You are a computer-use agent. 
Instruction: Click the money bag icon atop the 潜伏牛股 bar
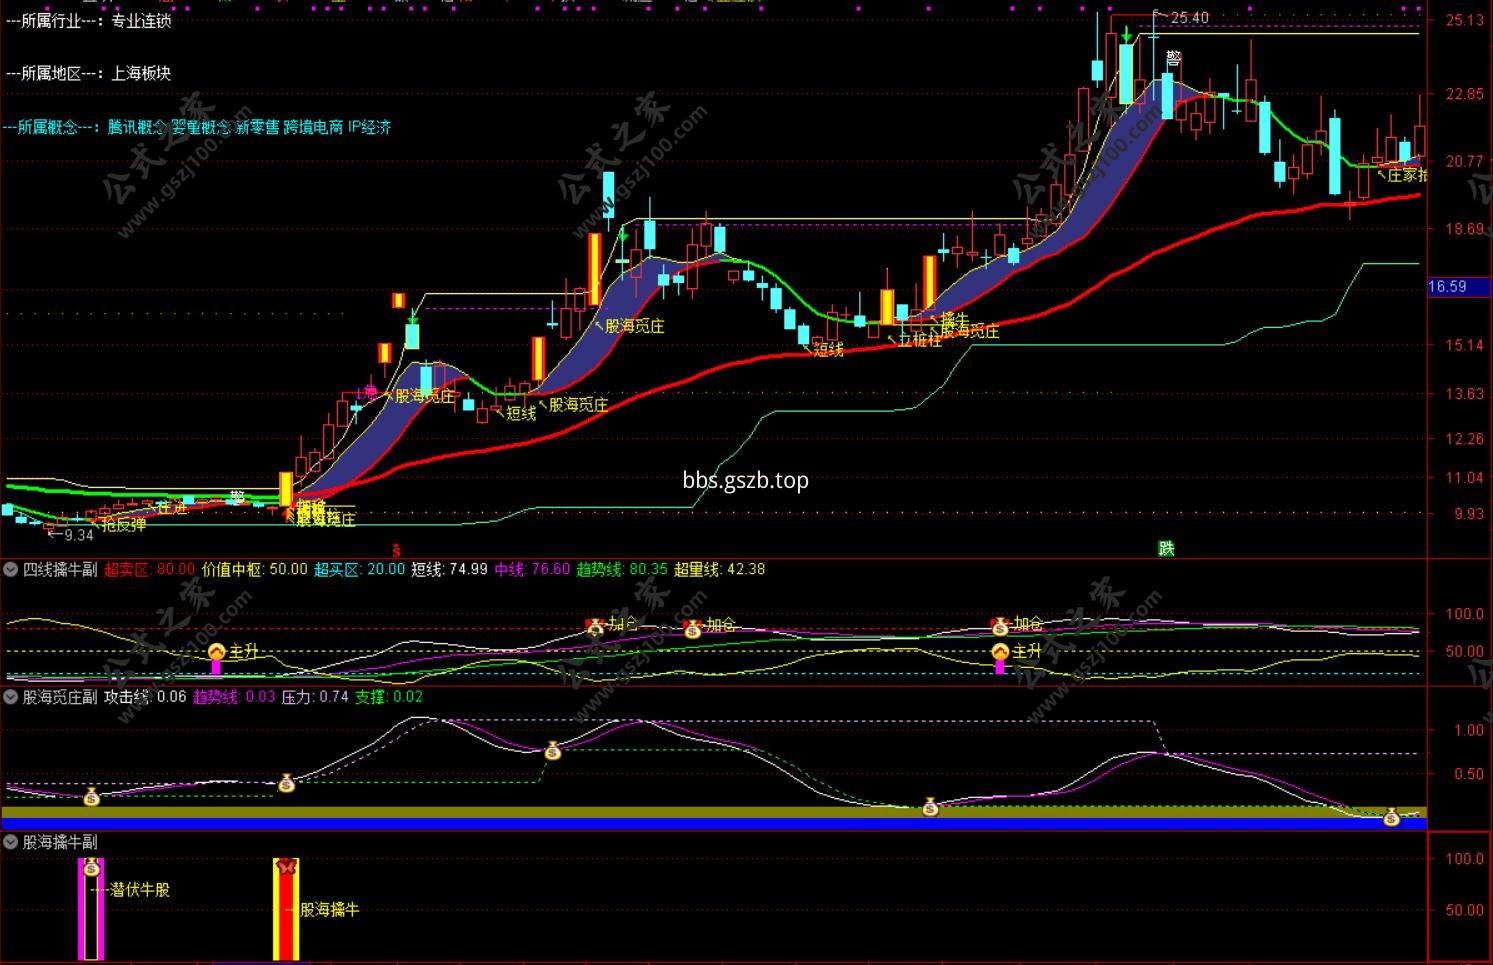(92, 867)
